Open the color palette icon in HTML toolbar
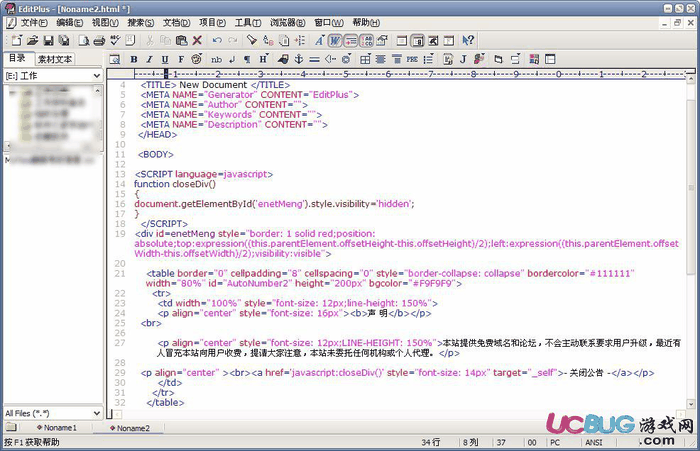700x451 pixels. (196, 59)
